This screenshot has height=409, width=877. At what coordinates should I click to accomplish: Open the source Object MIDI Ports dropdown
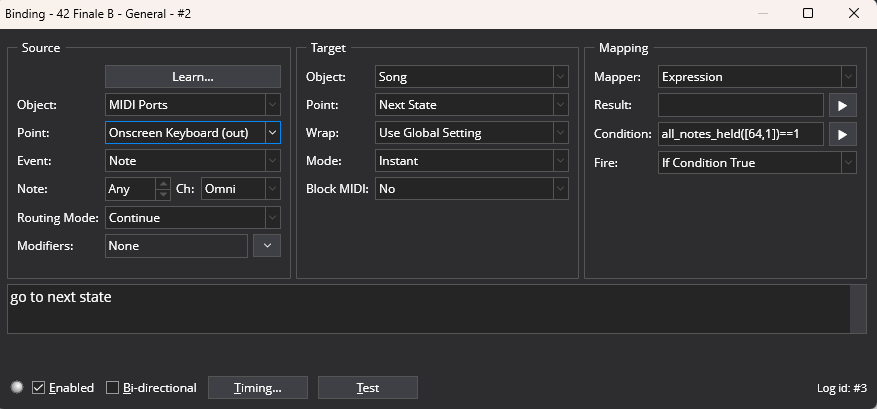click(x=192, y=105)
